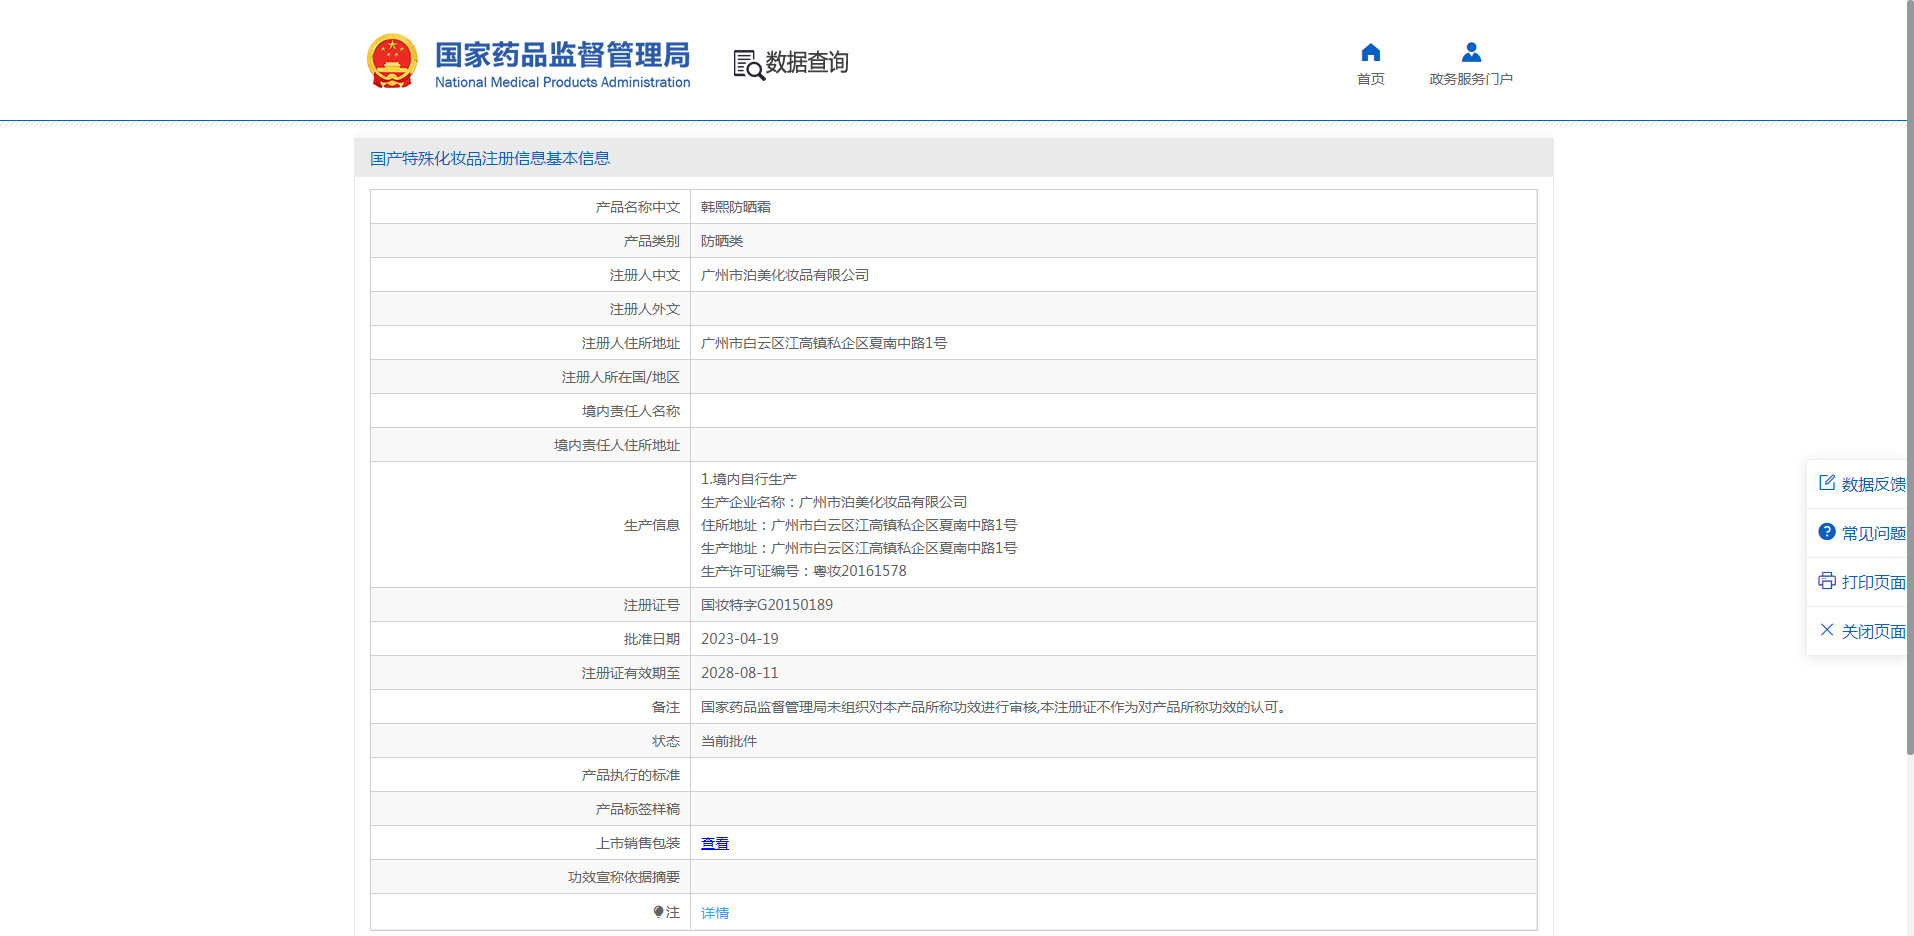Screen dimensions: 1914x936
Task: Click the national emblem logo
Action: tap(392, 61)
